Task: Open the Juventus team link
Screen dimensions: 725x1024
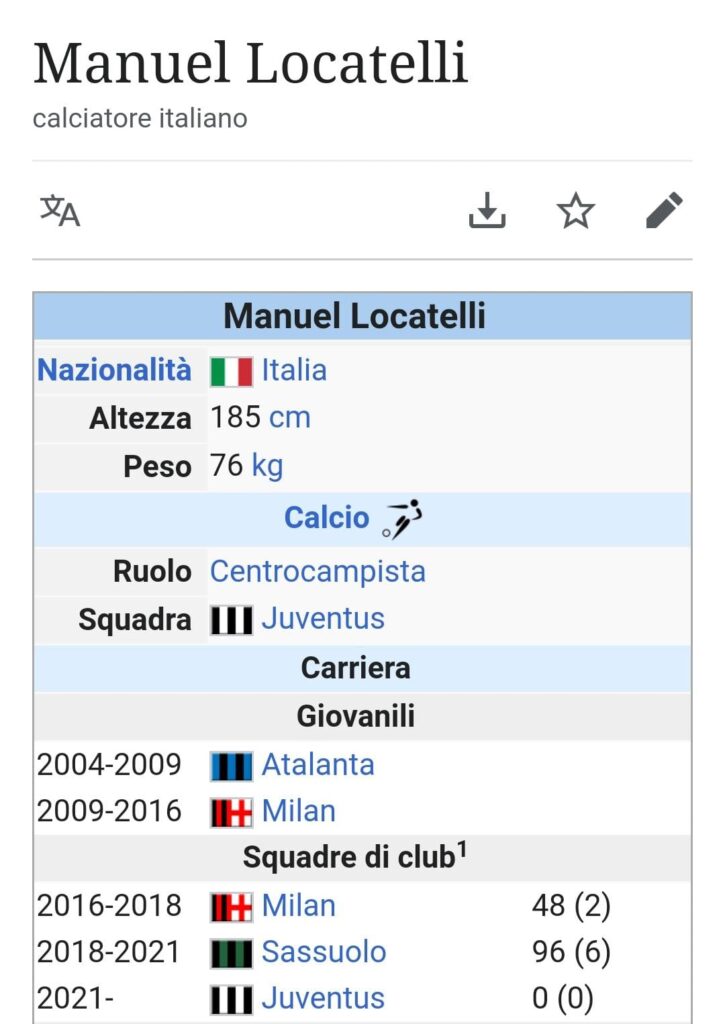Action: 321,618
